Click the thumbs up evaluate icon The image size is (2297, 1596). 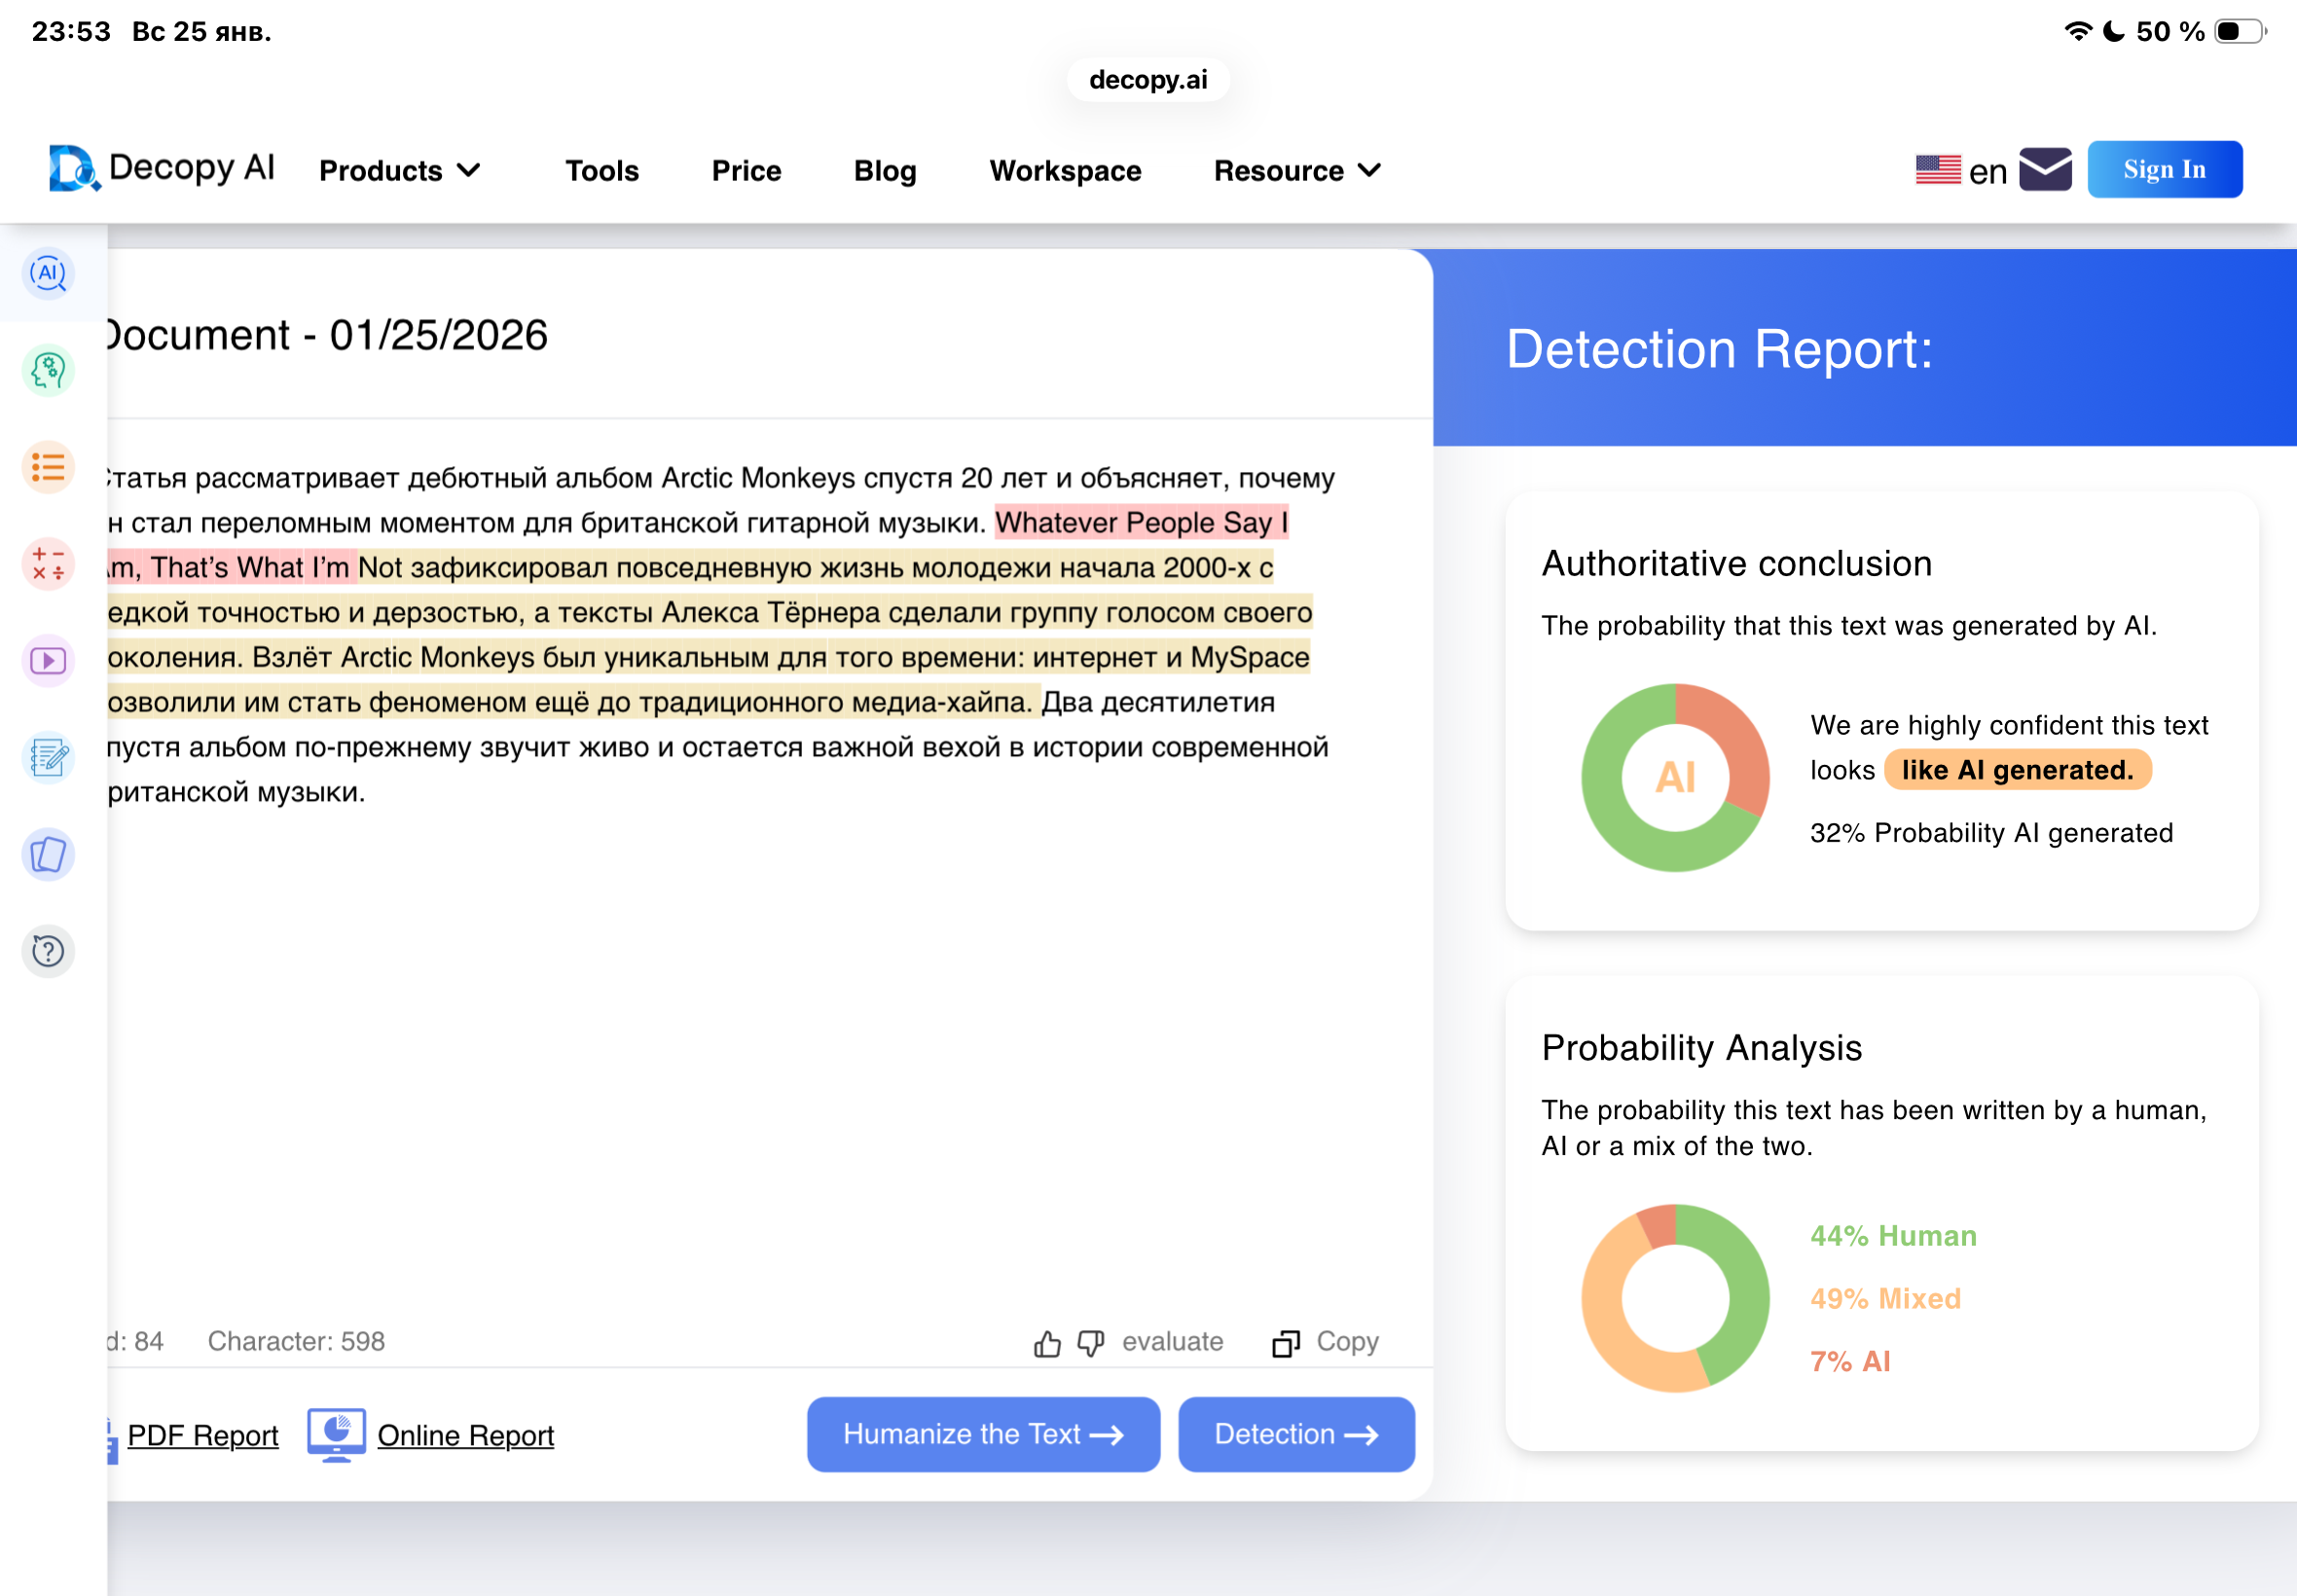pyautogui.click(x=1047, y=1343)
